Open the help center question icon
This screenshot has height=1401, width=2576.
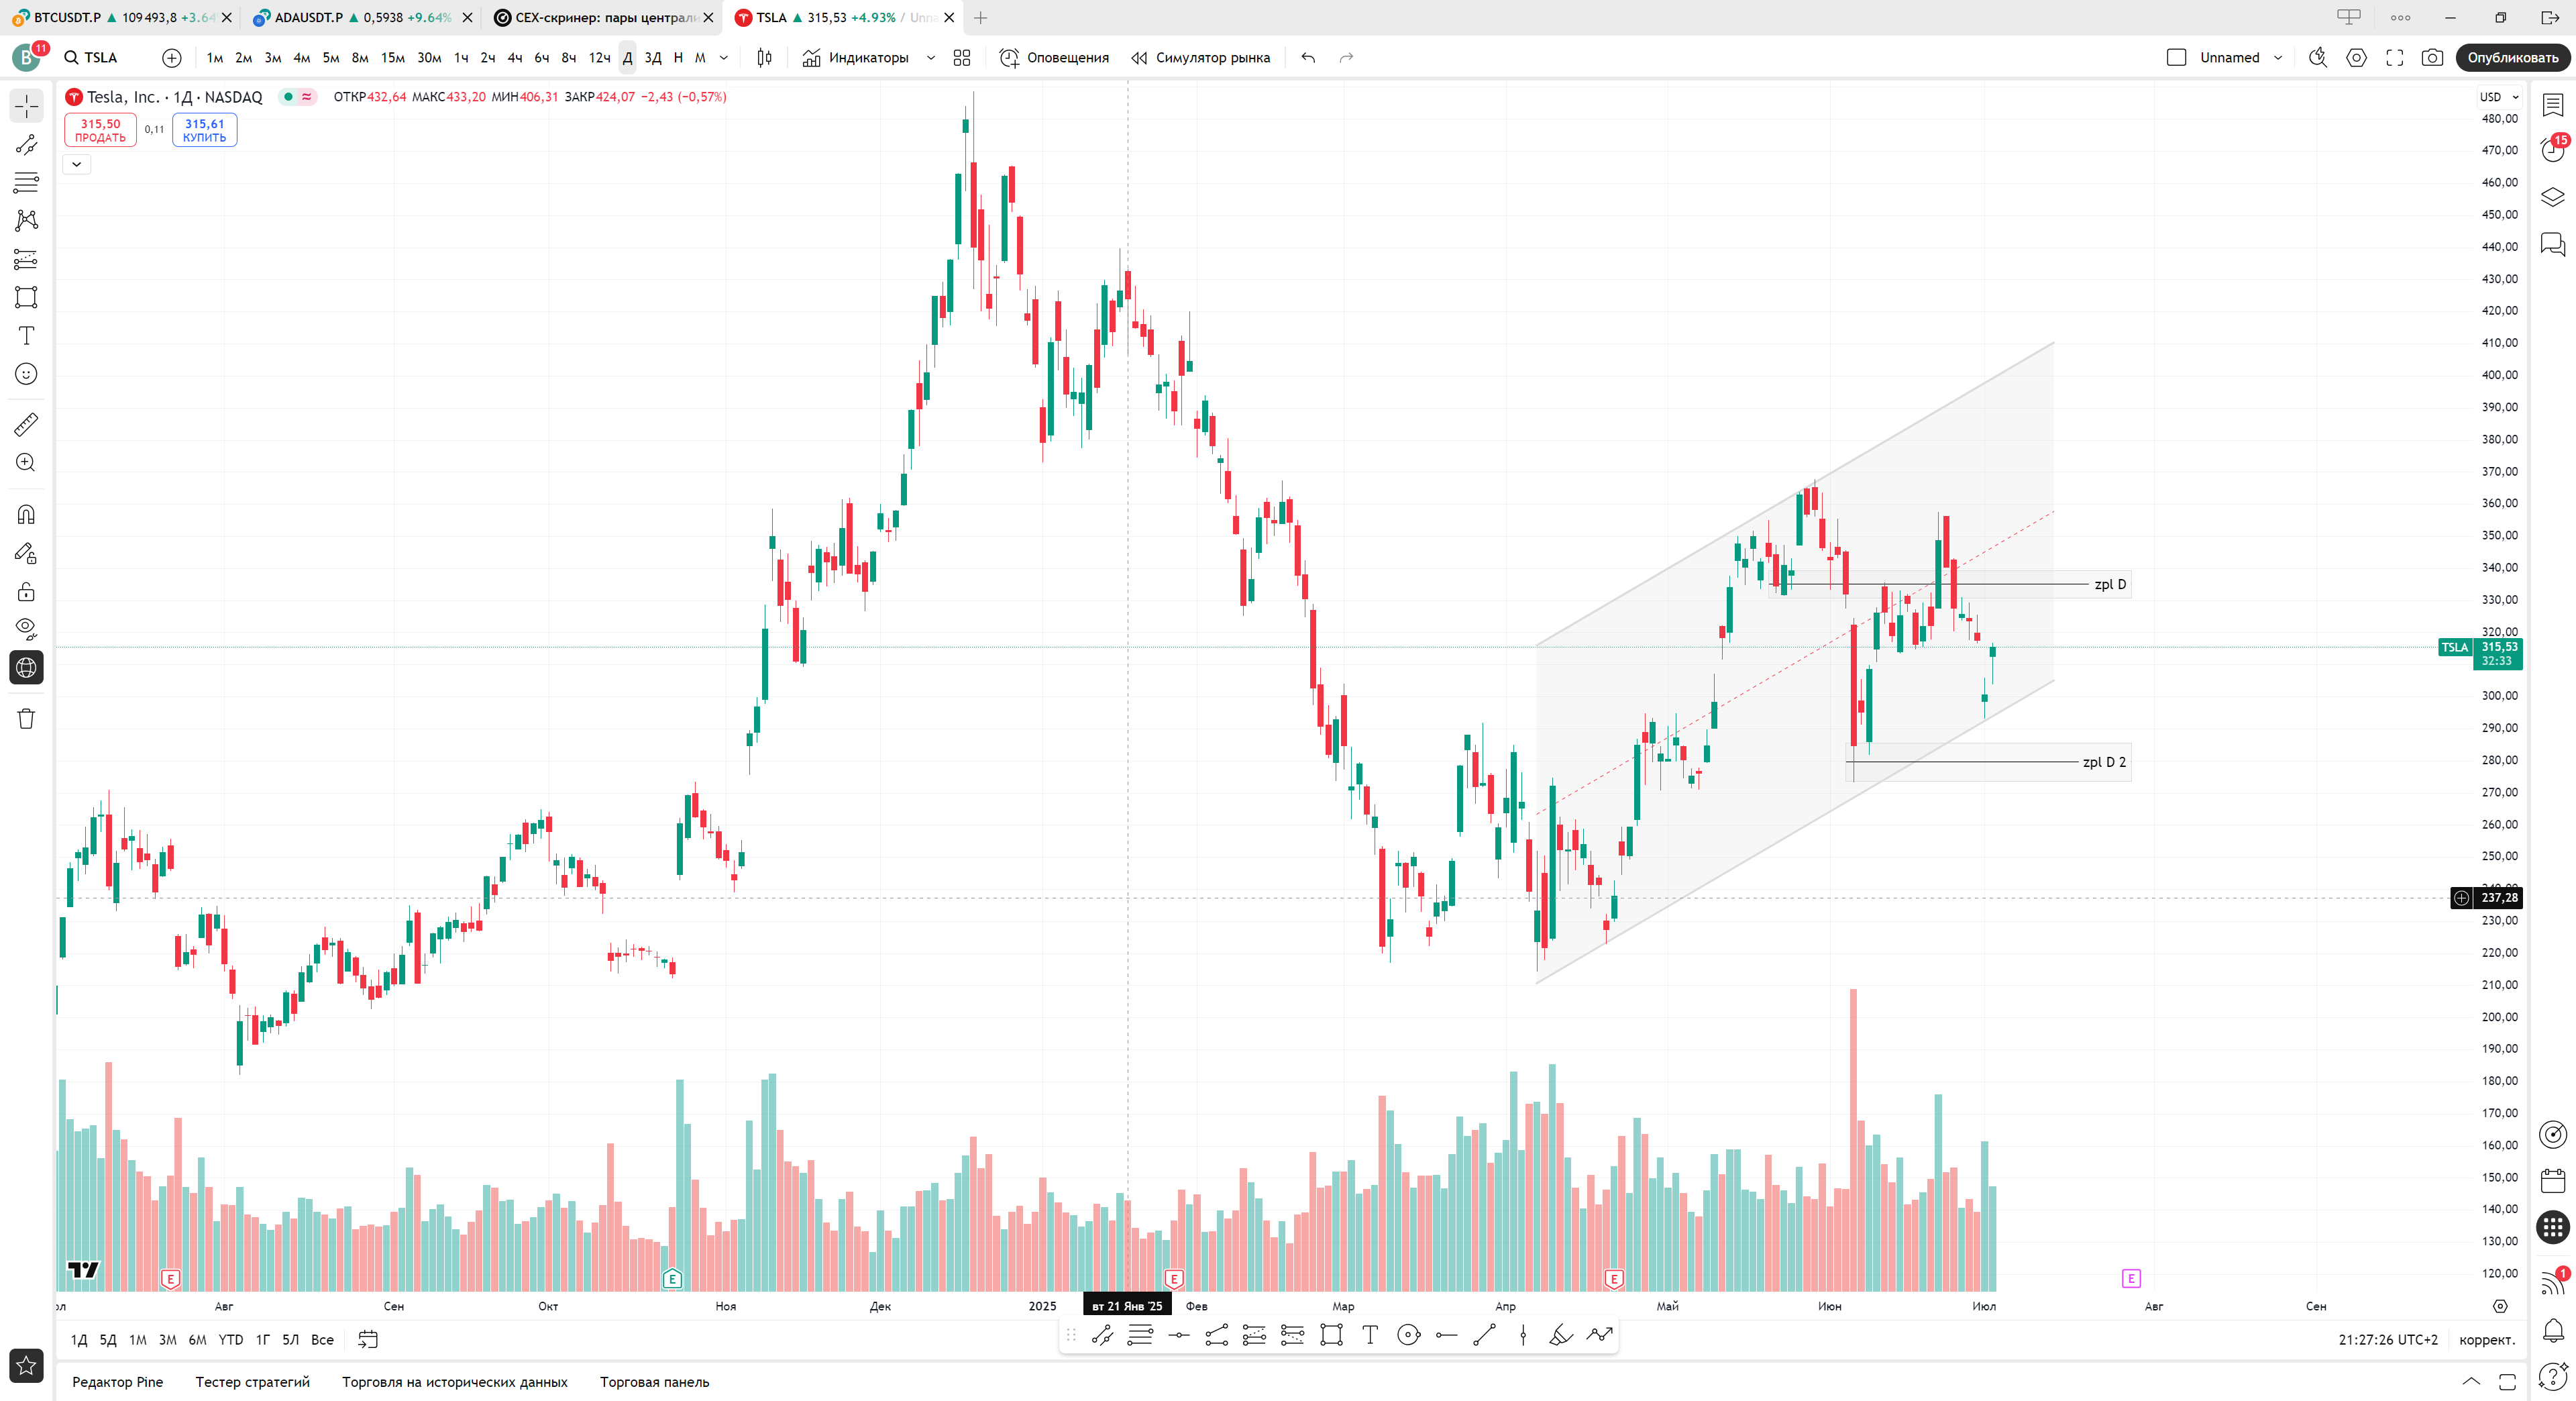[x=2553, y=1377]
